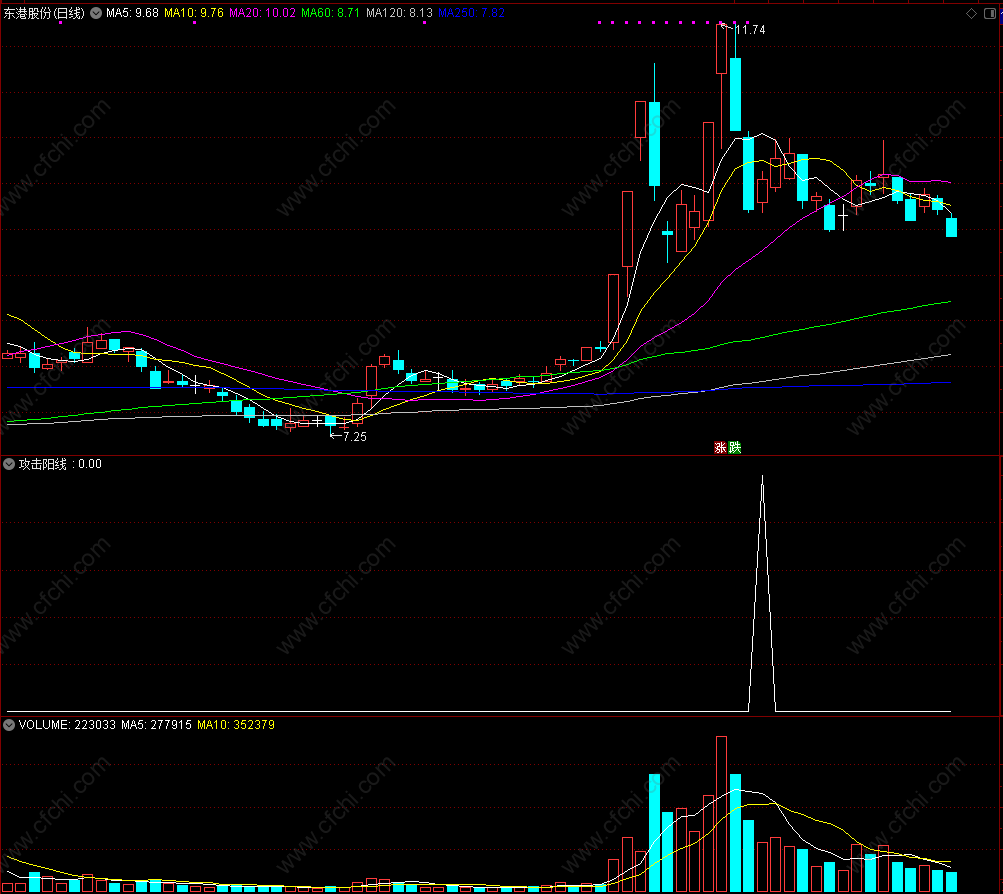Click the 攻击阳线 : 0.00 indicator label

pyautogui.click(x=60, y=464)
